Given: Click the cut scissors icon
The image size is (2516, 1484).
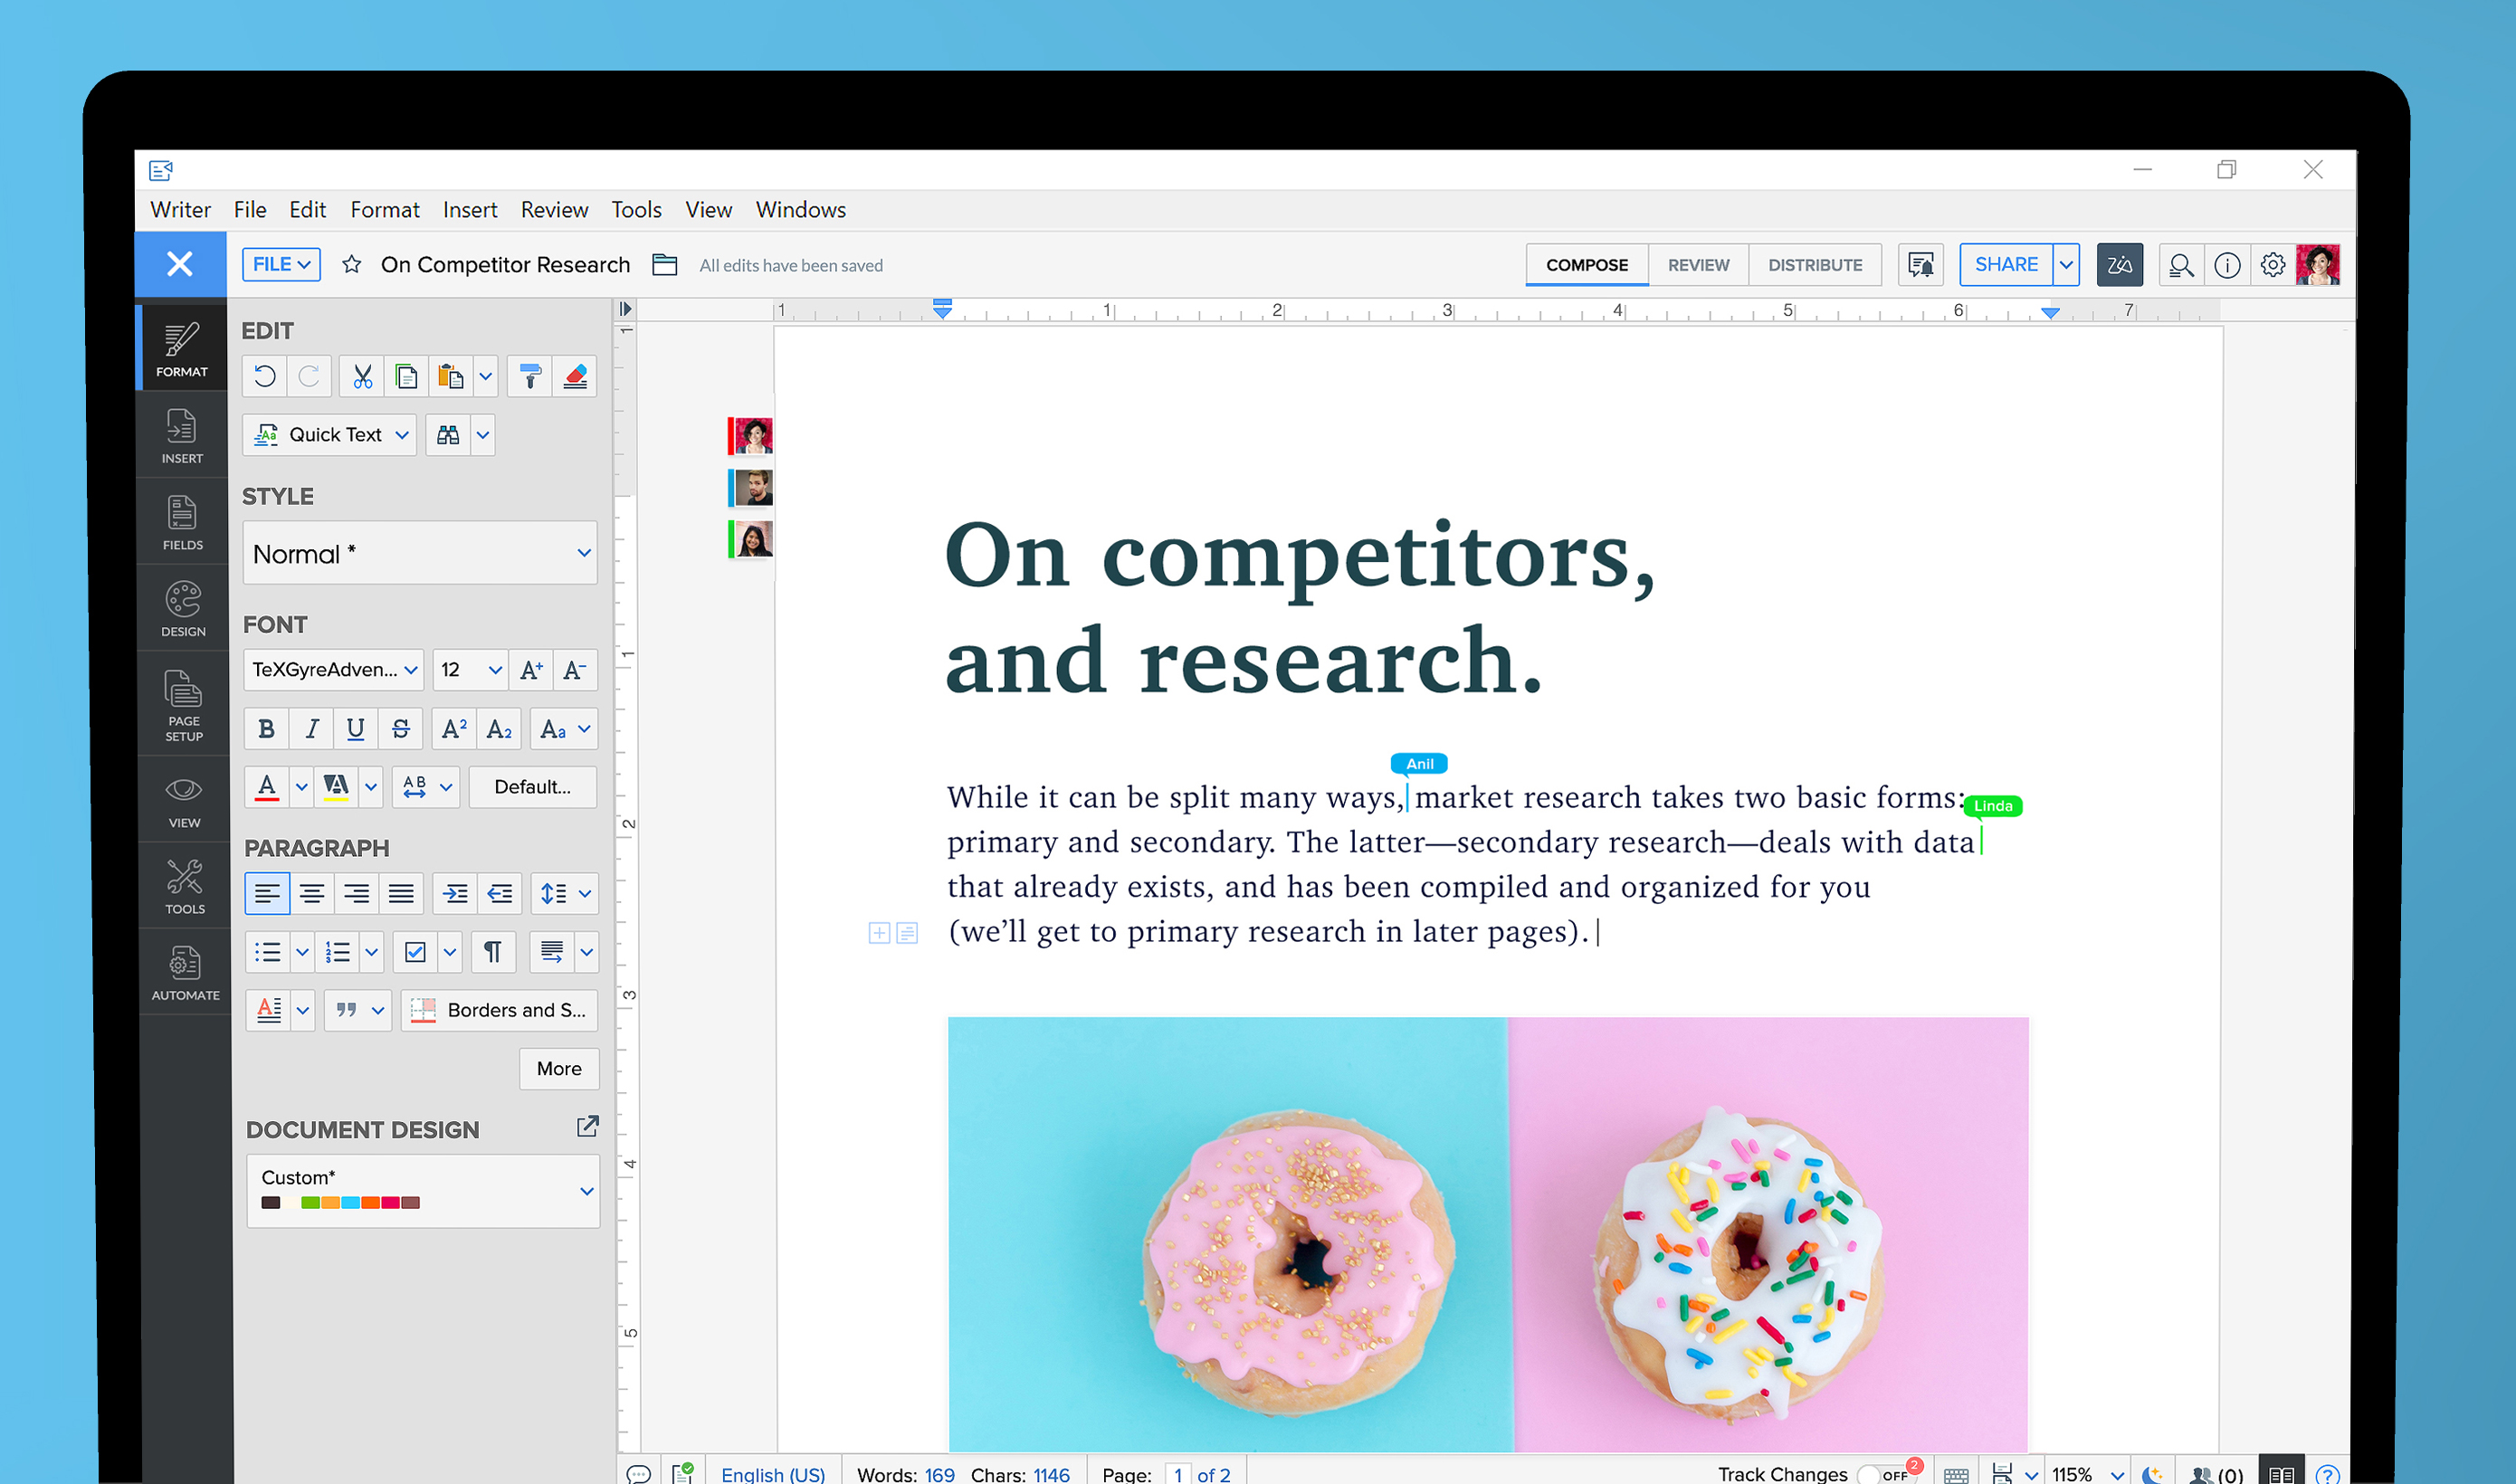Looking at the screenshot, I should point(362,377).
